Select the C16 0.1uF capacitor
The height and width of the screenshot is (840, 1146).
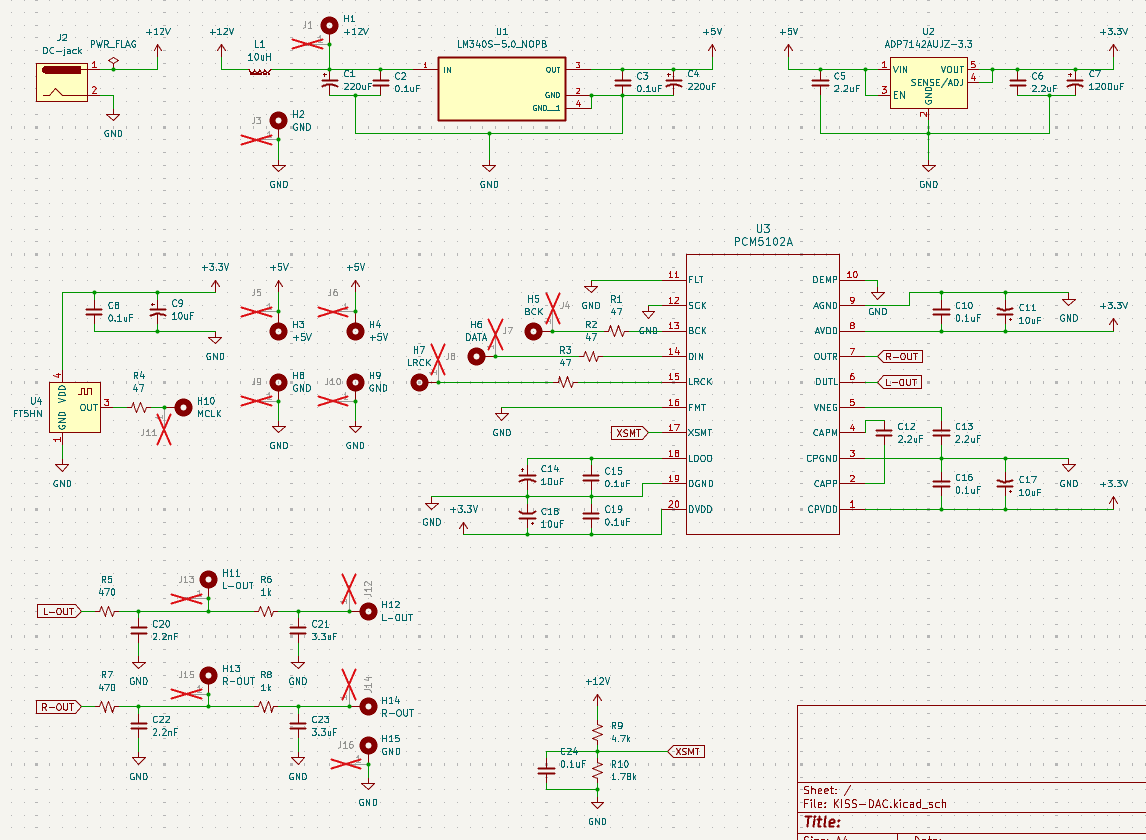tap(941, 484)
